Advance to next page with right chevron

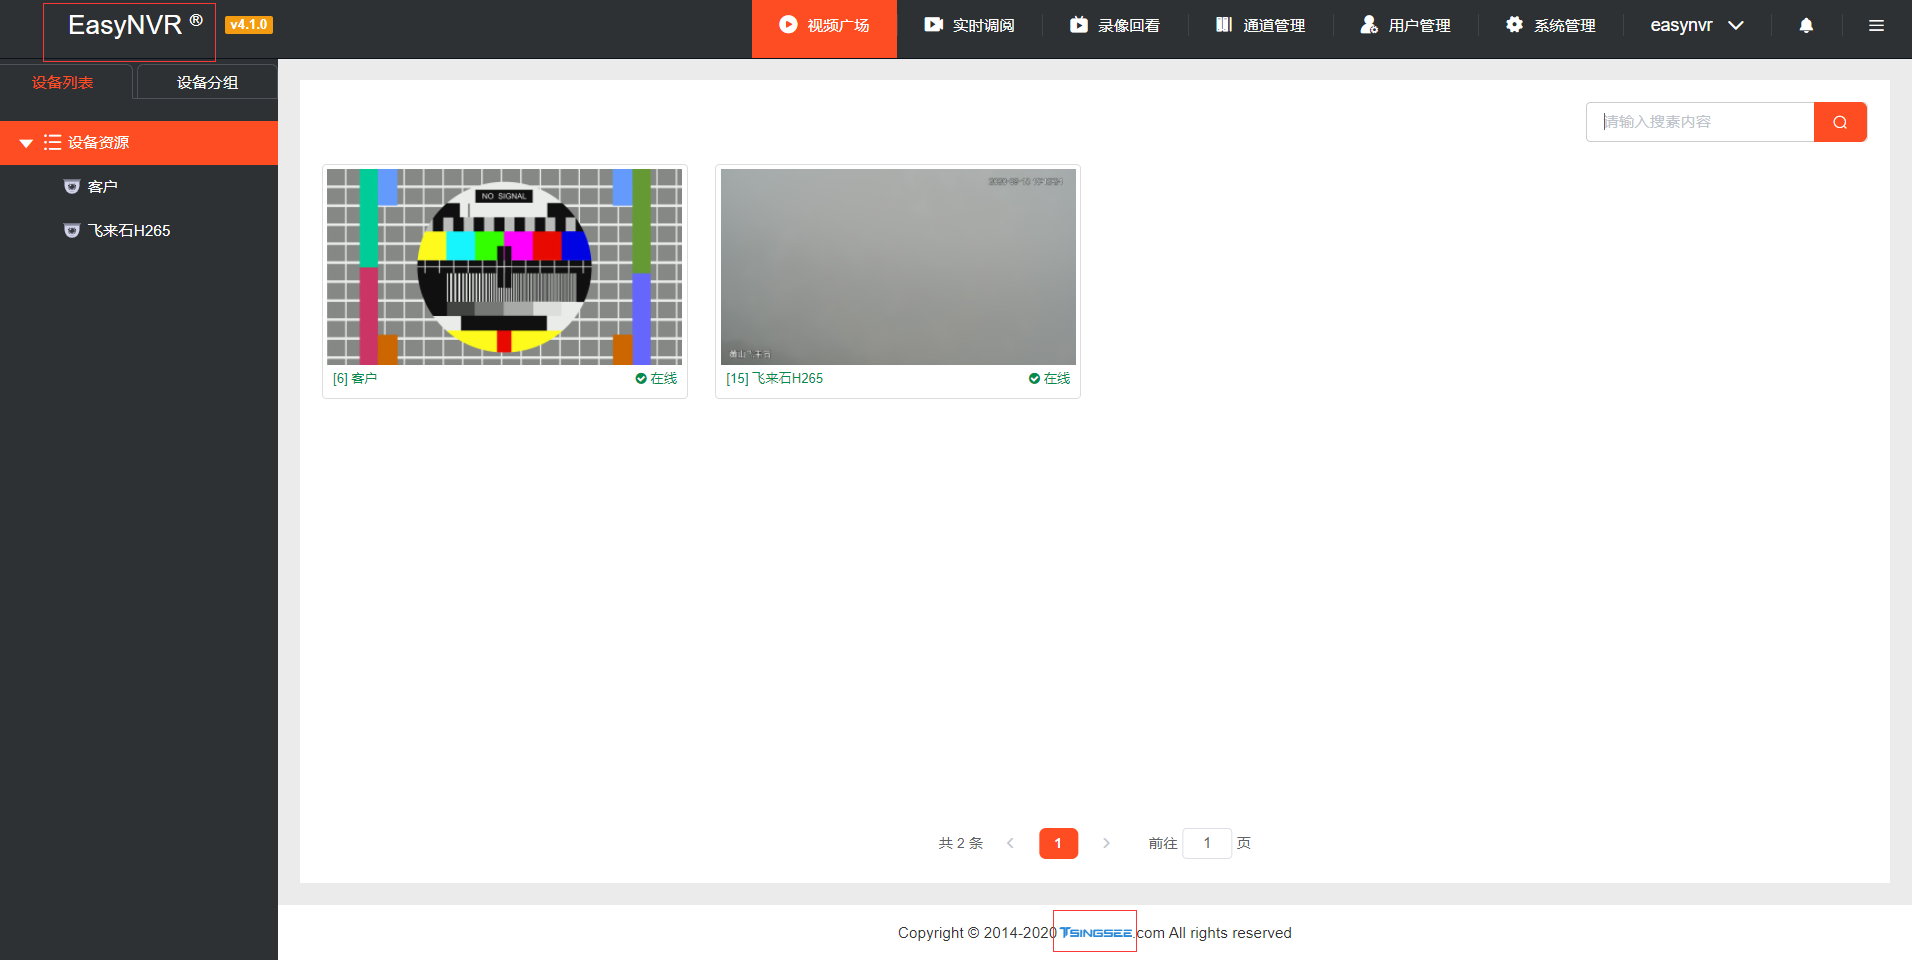[x=1107, y=843]
